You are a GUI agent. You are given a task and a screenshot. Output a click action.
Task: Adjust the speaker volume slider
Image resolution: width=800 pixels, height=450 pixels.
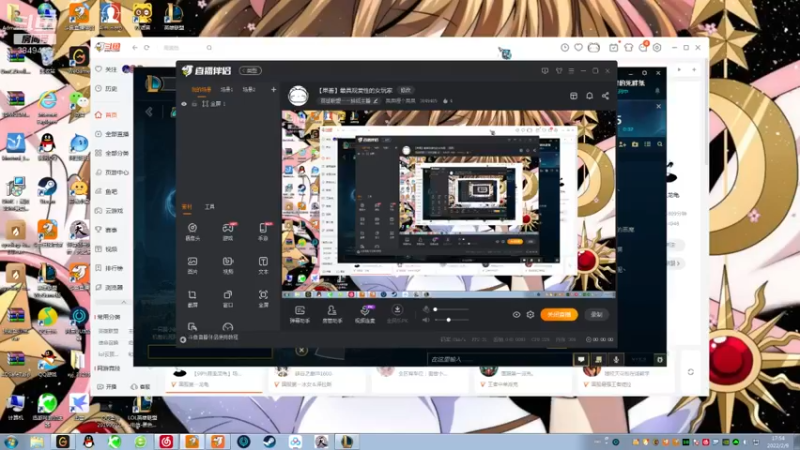pos(451,320)
